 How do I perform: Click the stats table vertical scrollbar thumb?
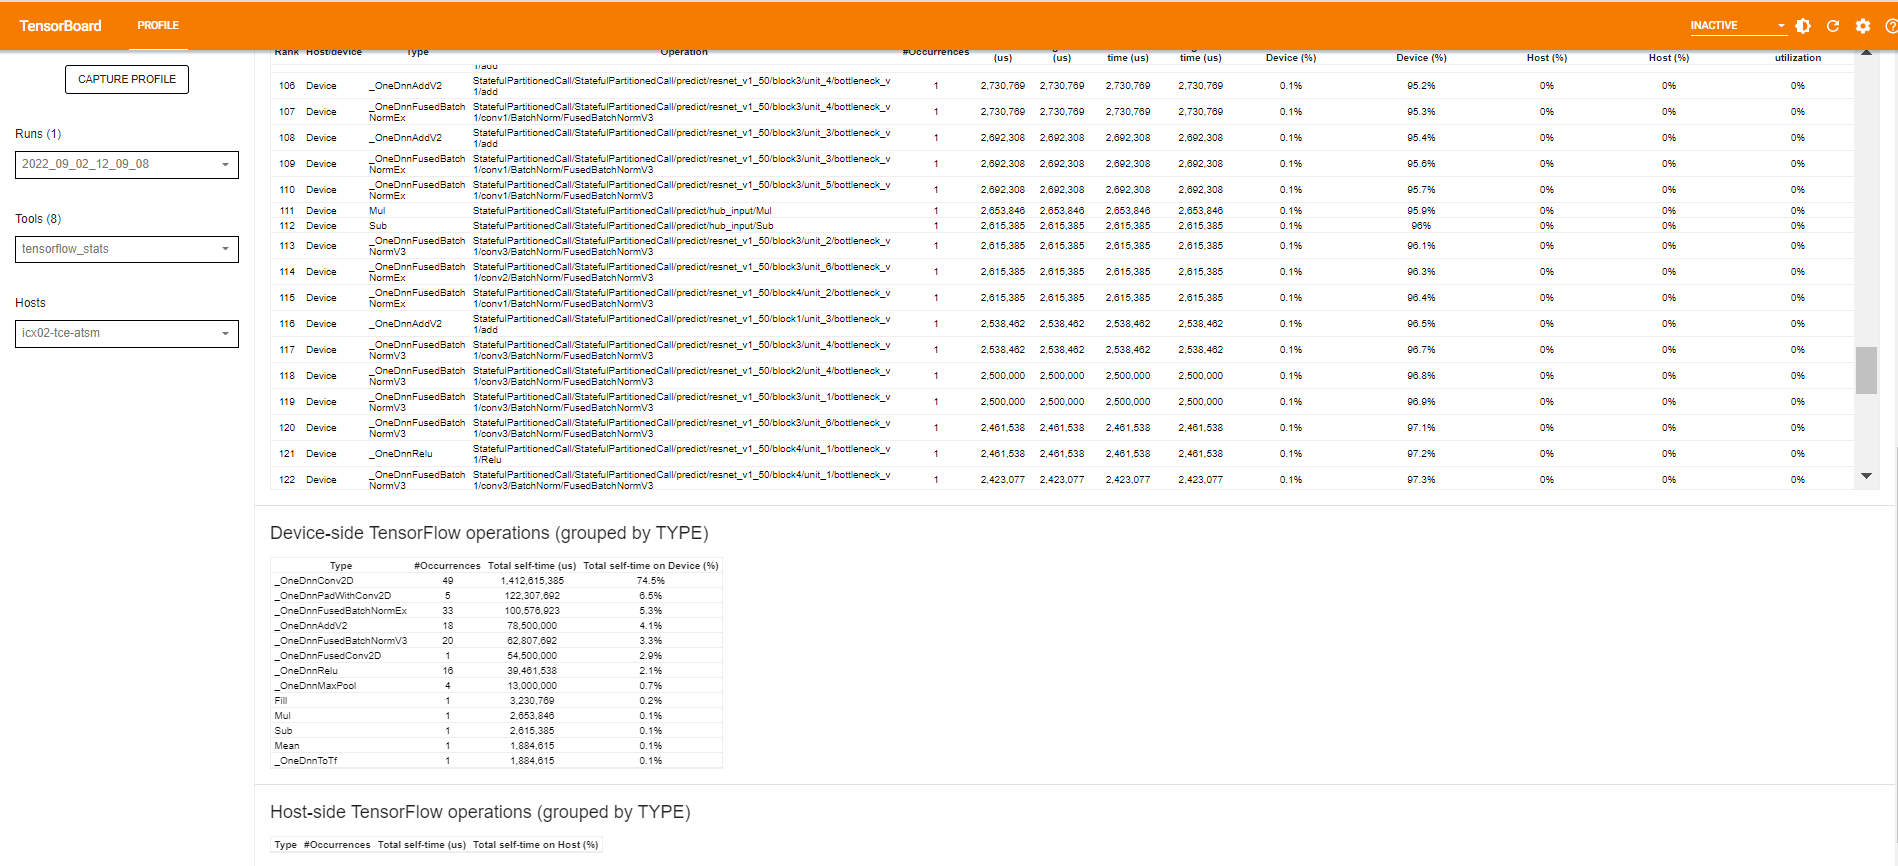click(x=1866, y=370)
